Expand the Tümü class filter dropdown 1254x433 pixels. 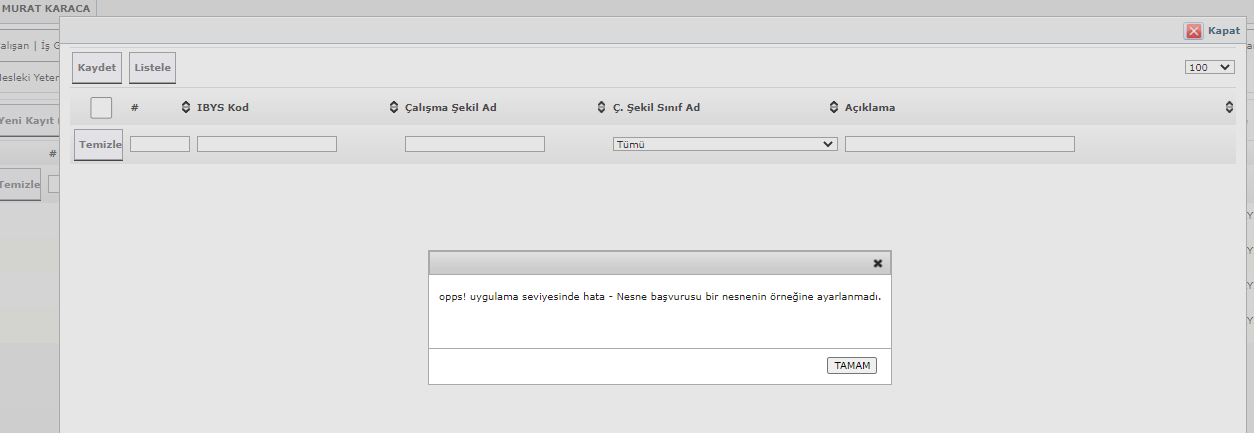click(x=724, y=144)
